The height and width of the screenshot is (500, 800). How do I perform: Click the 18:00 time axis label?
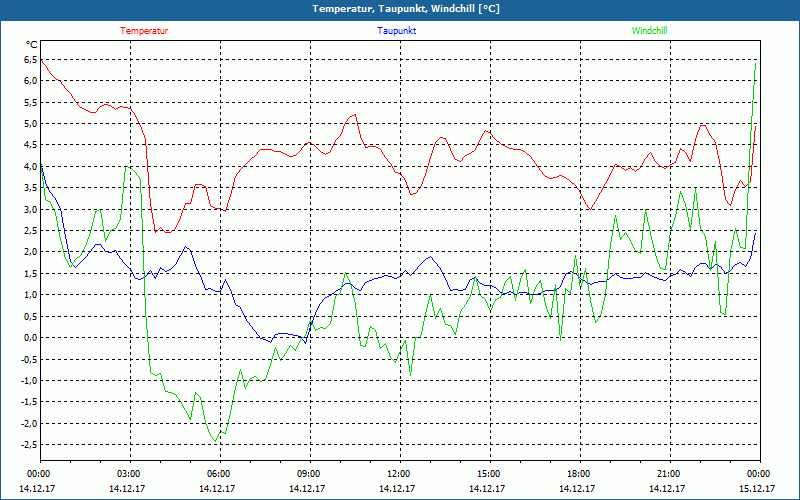[578, 474]
